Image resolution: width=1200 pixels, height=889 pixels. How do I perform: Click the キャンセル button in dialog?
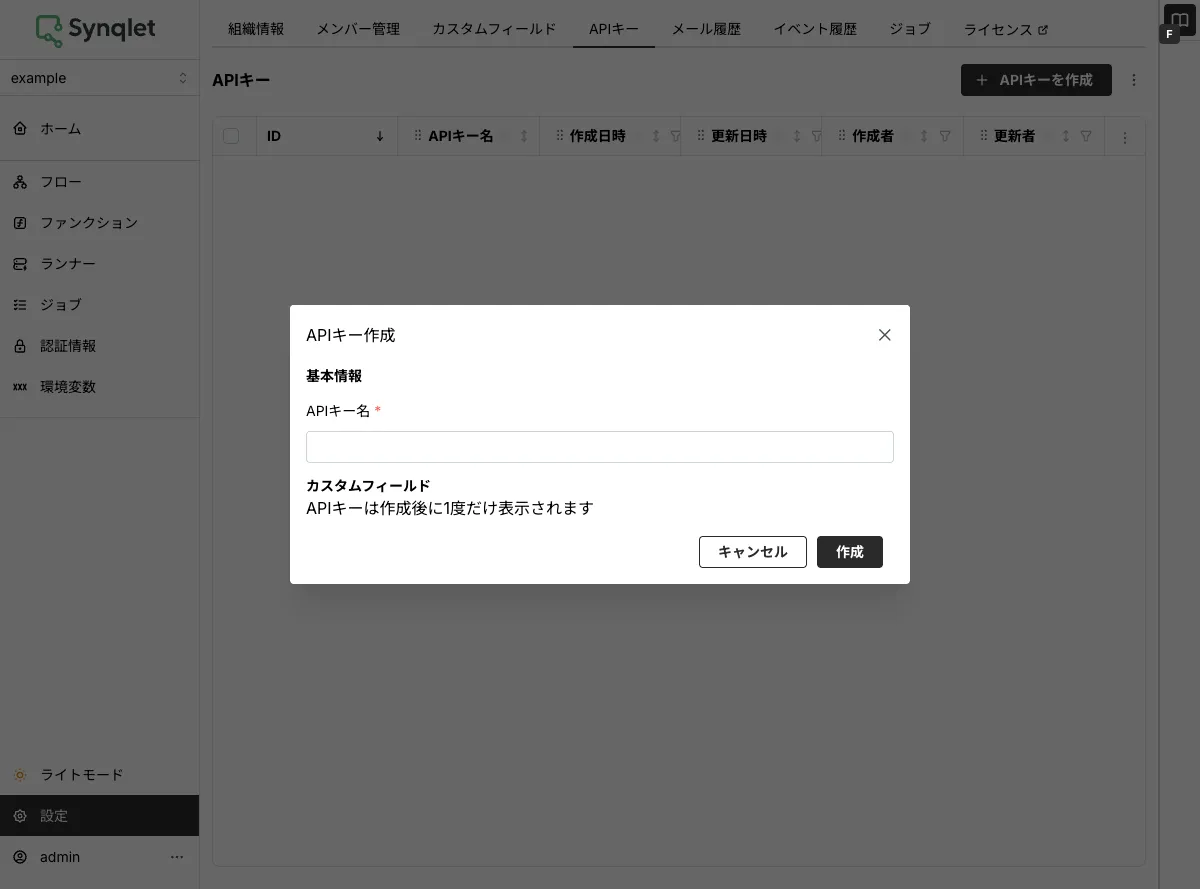753,552
